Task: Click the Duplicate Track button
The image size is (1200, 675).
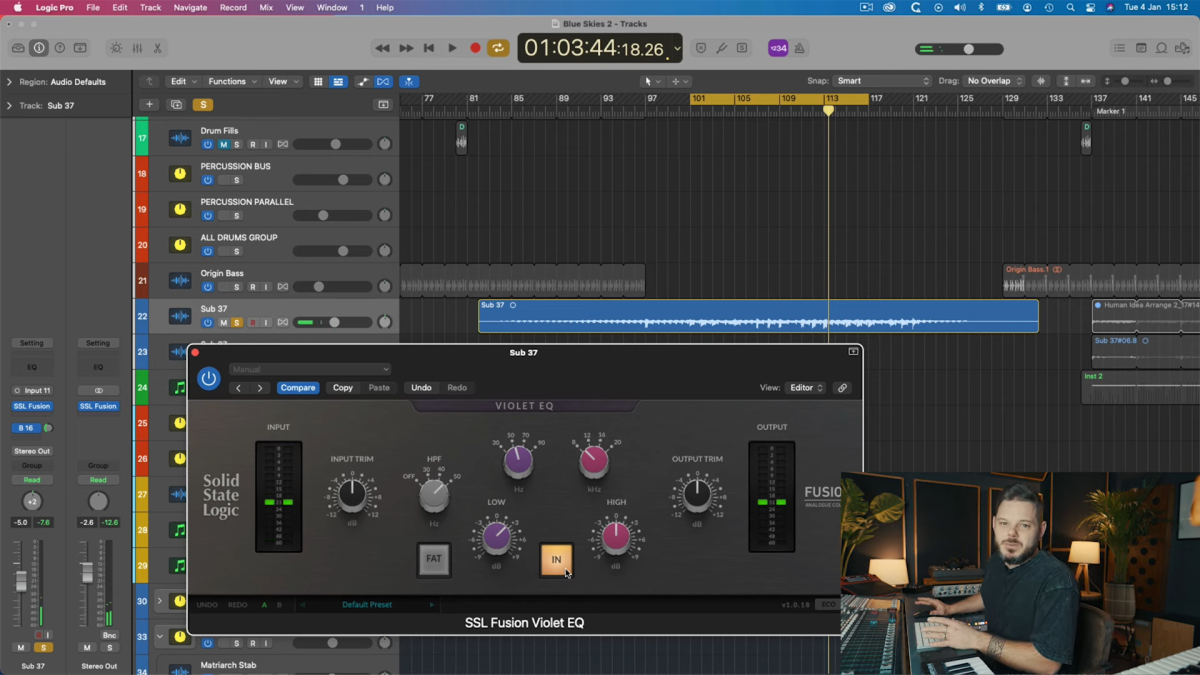Action: point(176,105)
